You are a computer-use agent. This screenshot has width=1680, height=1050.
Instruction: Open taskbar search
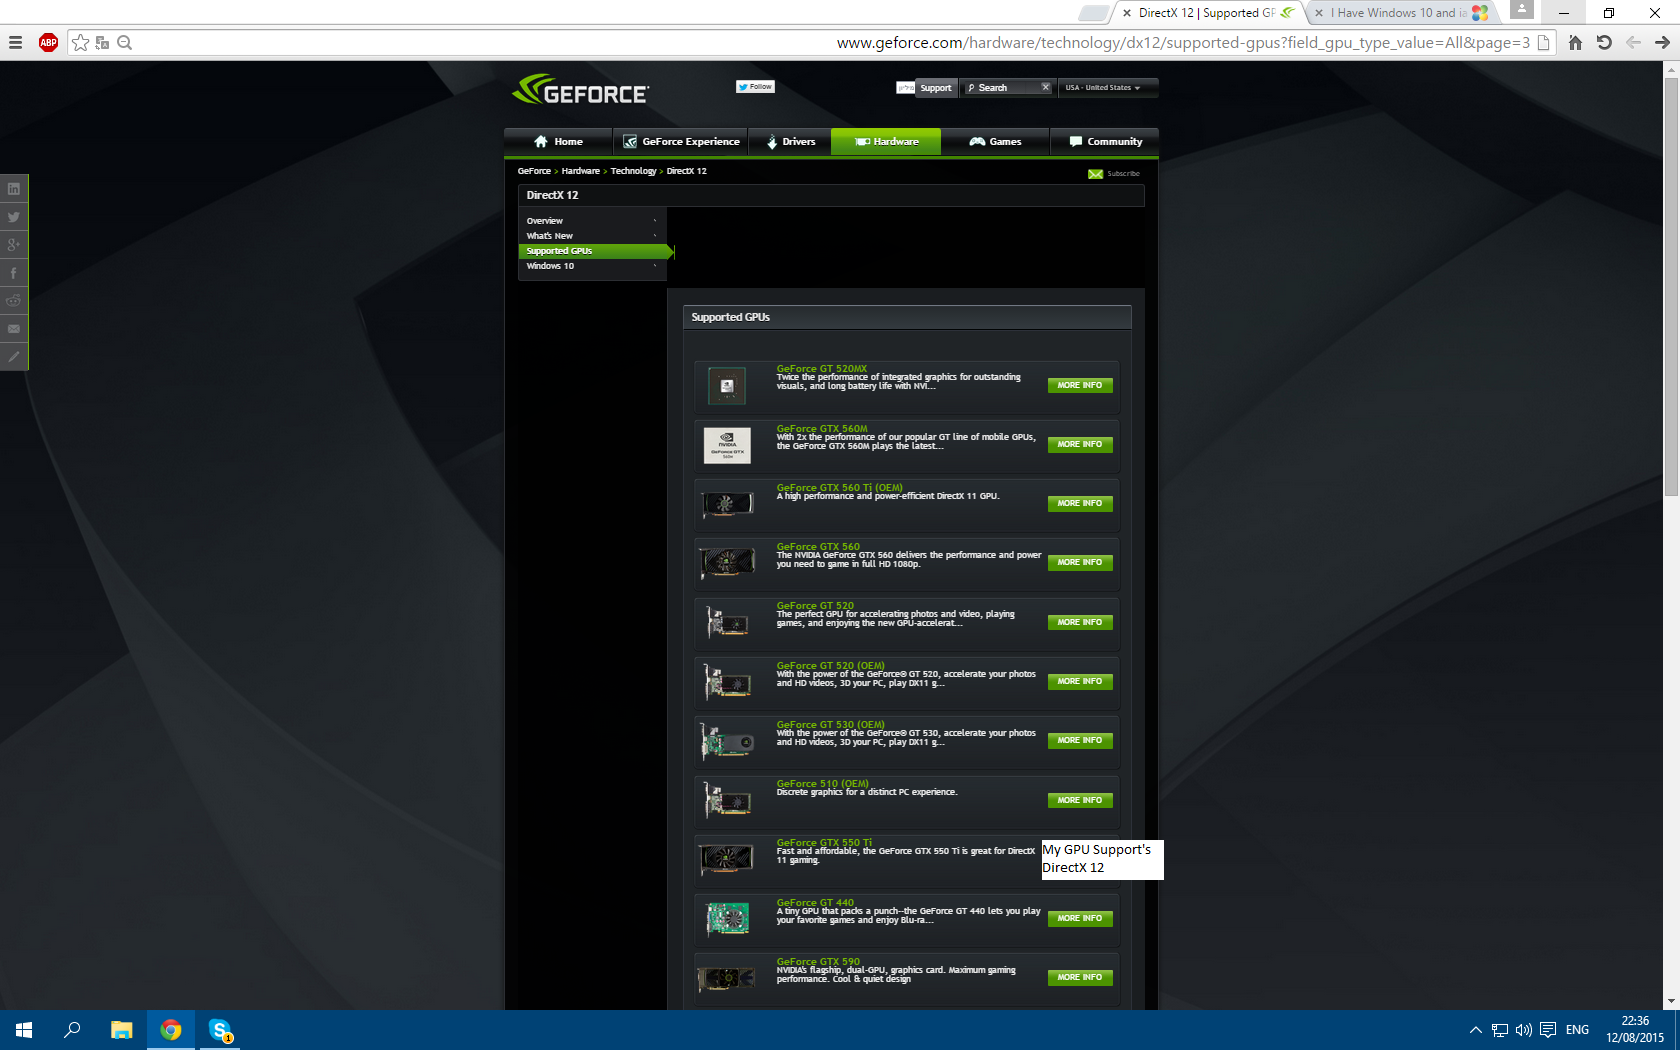point(72,1030)
